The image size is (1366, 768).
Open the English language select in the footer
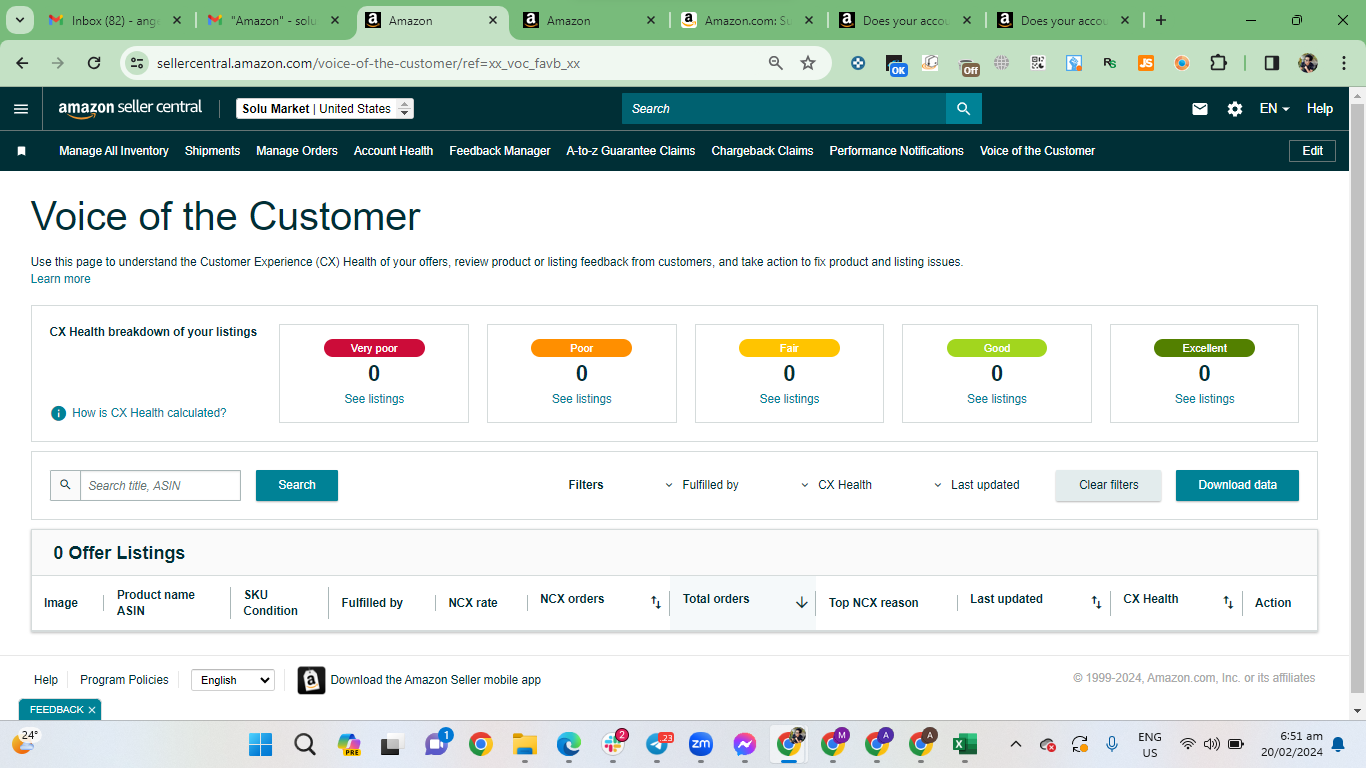pos(232,680)
